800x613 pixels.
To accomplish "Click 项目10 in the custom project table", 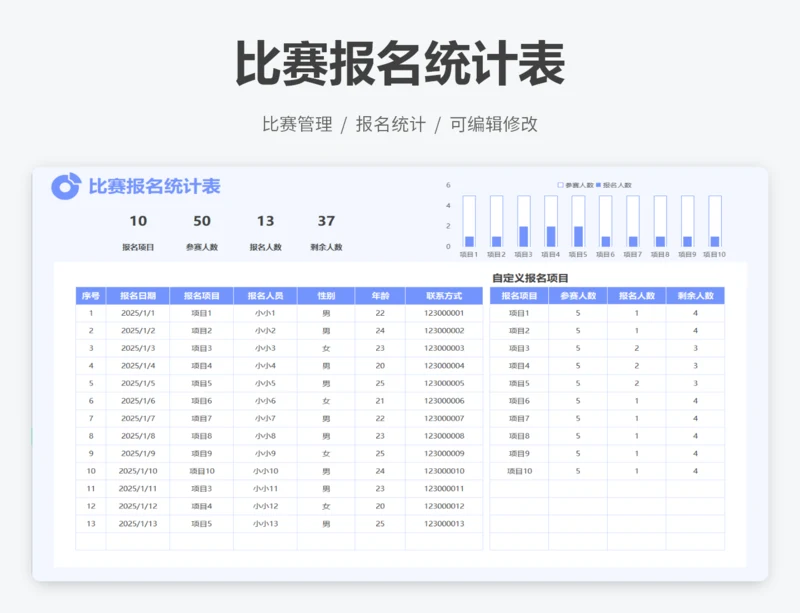I will 519,471.
